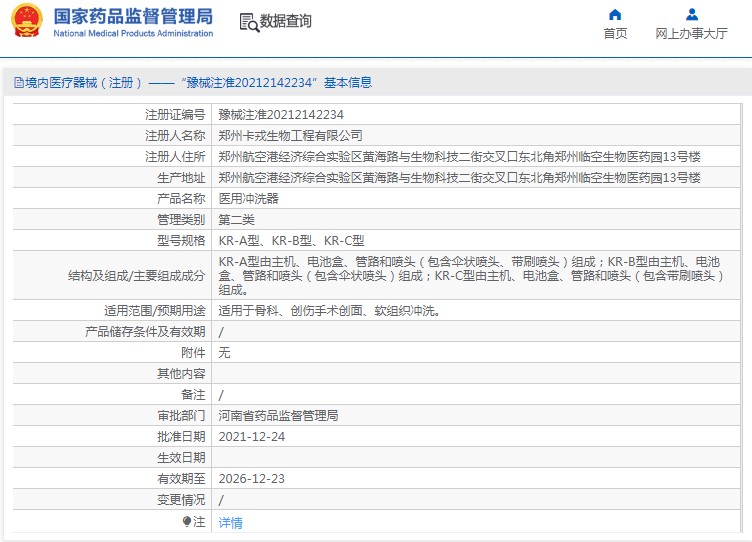Screen dimensions: 752x542
Task: Select 河南省药品监督管理局 approval department
Action: tap(278, 415)
